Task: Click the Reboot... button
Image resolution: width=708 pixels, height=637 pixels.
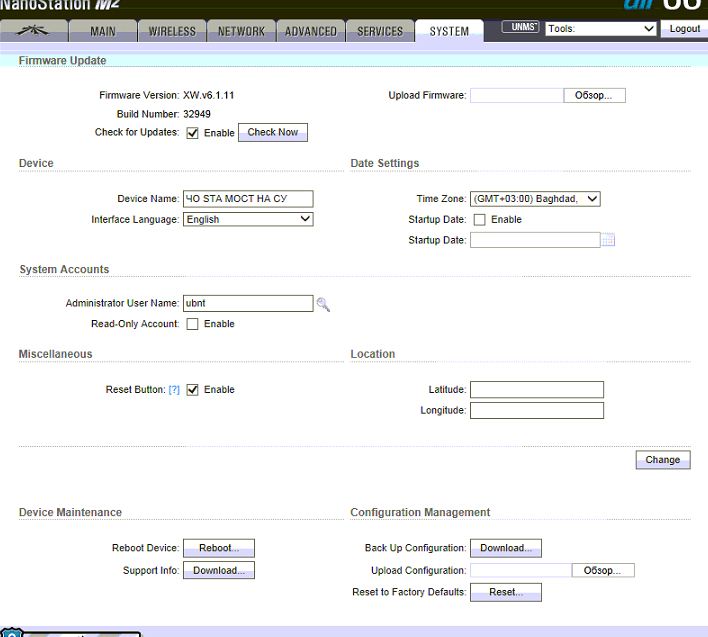Action: [219, 548]
